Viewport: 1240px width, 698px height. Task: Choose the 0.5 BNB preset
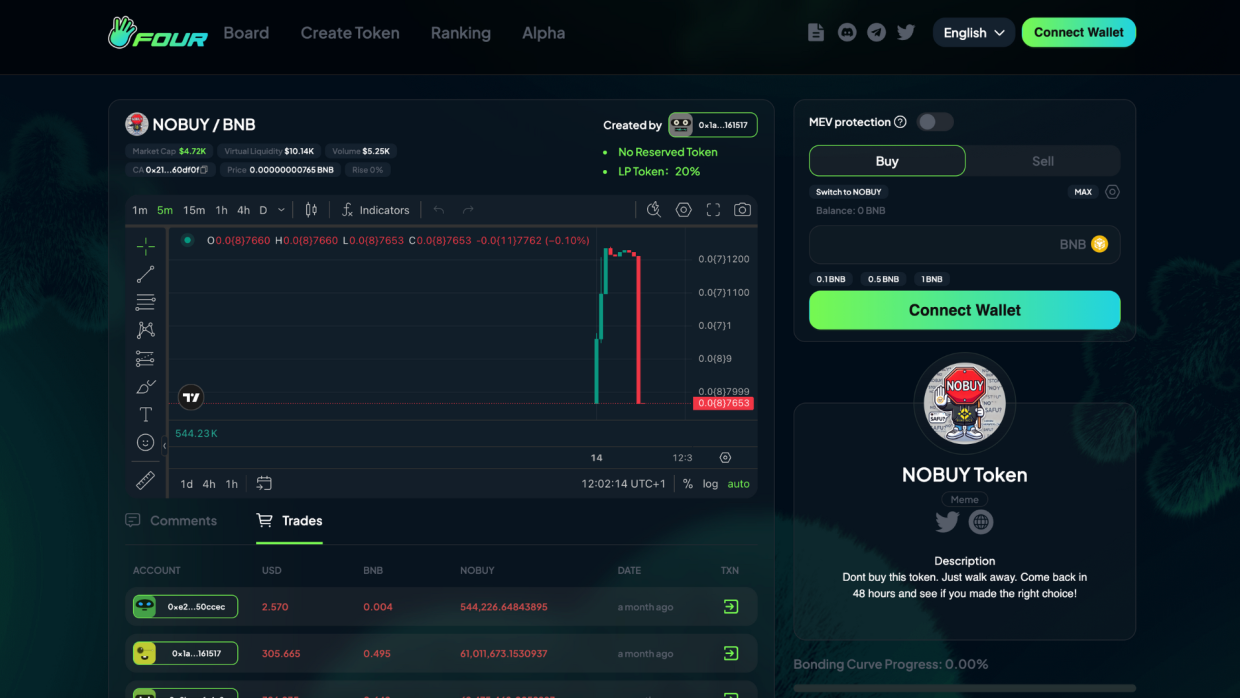[x=883, y=279]
